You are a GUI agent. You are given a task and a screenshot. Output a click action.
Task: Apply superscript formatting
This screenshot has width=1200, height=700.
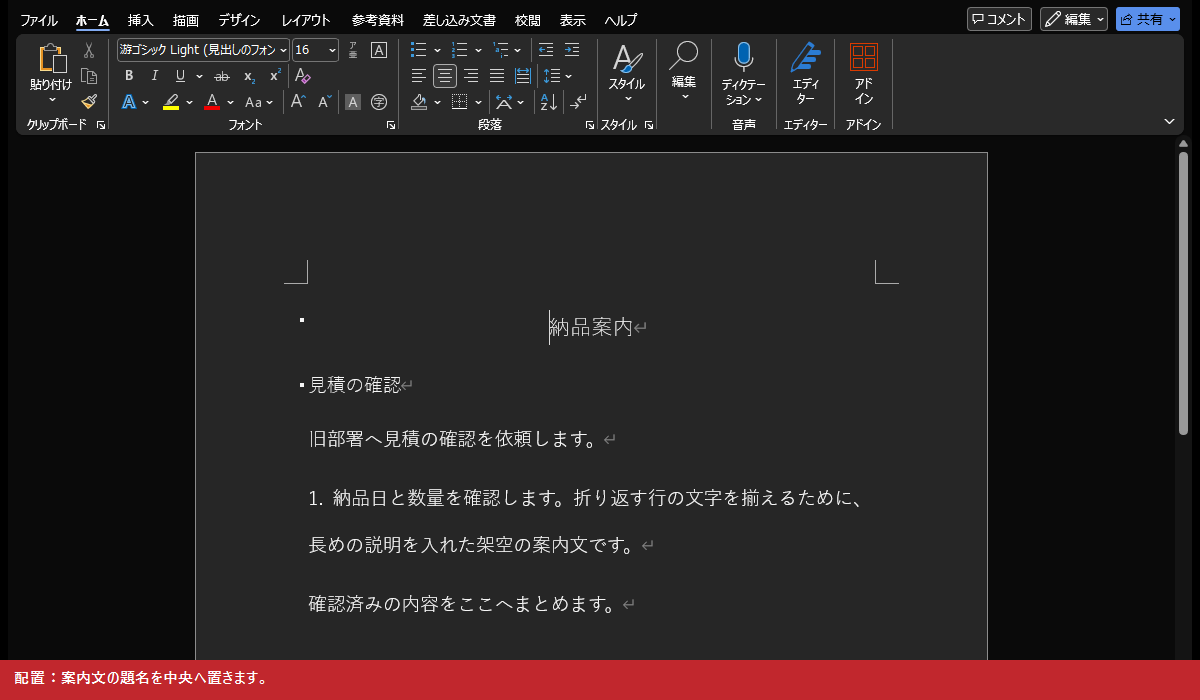(x=275, y=76)
